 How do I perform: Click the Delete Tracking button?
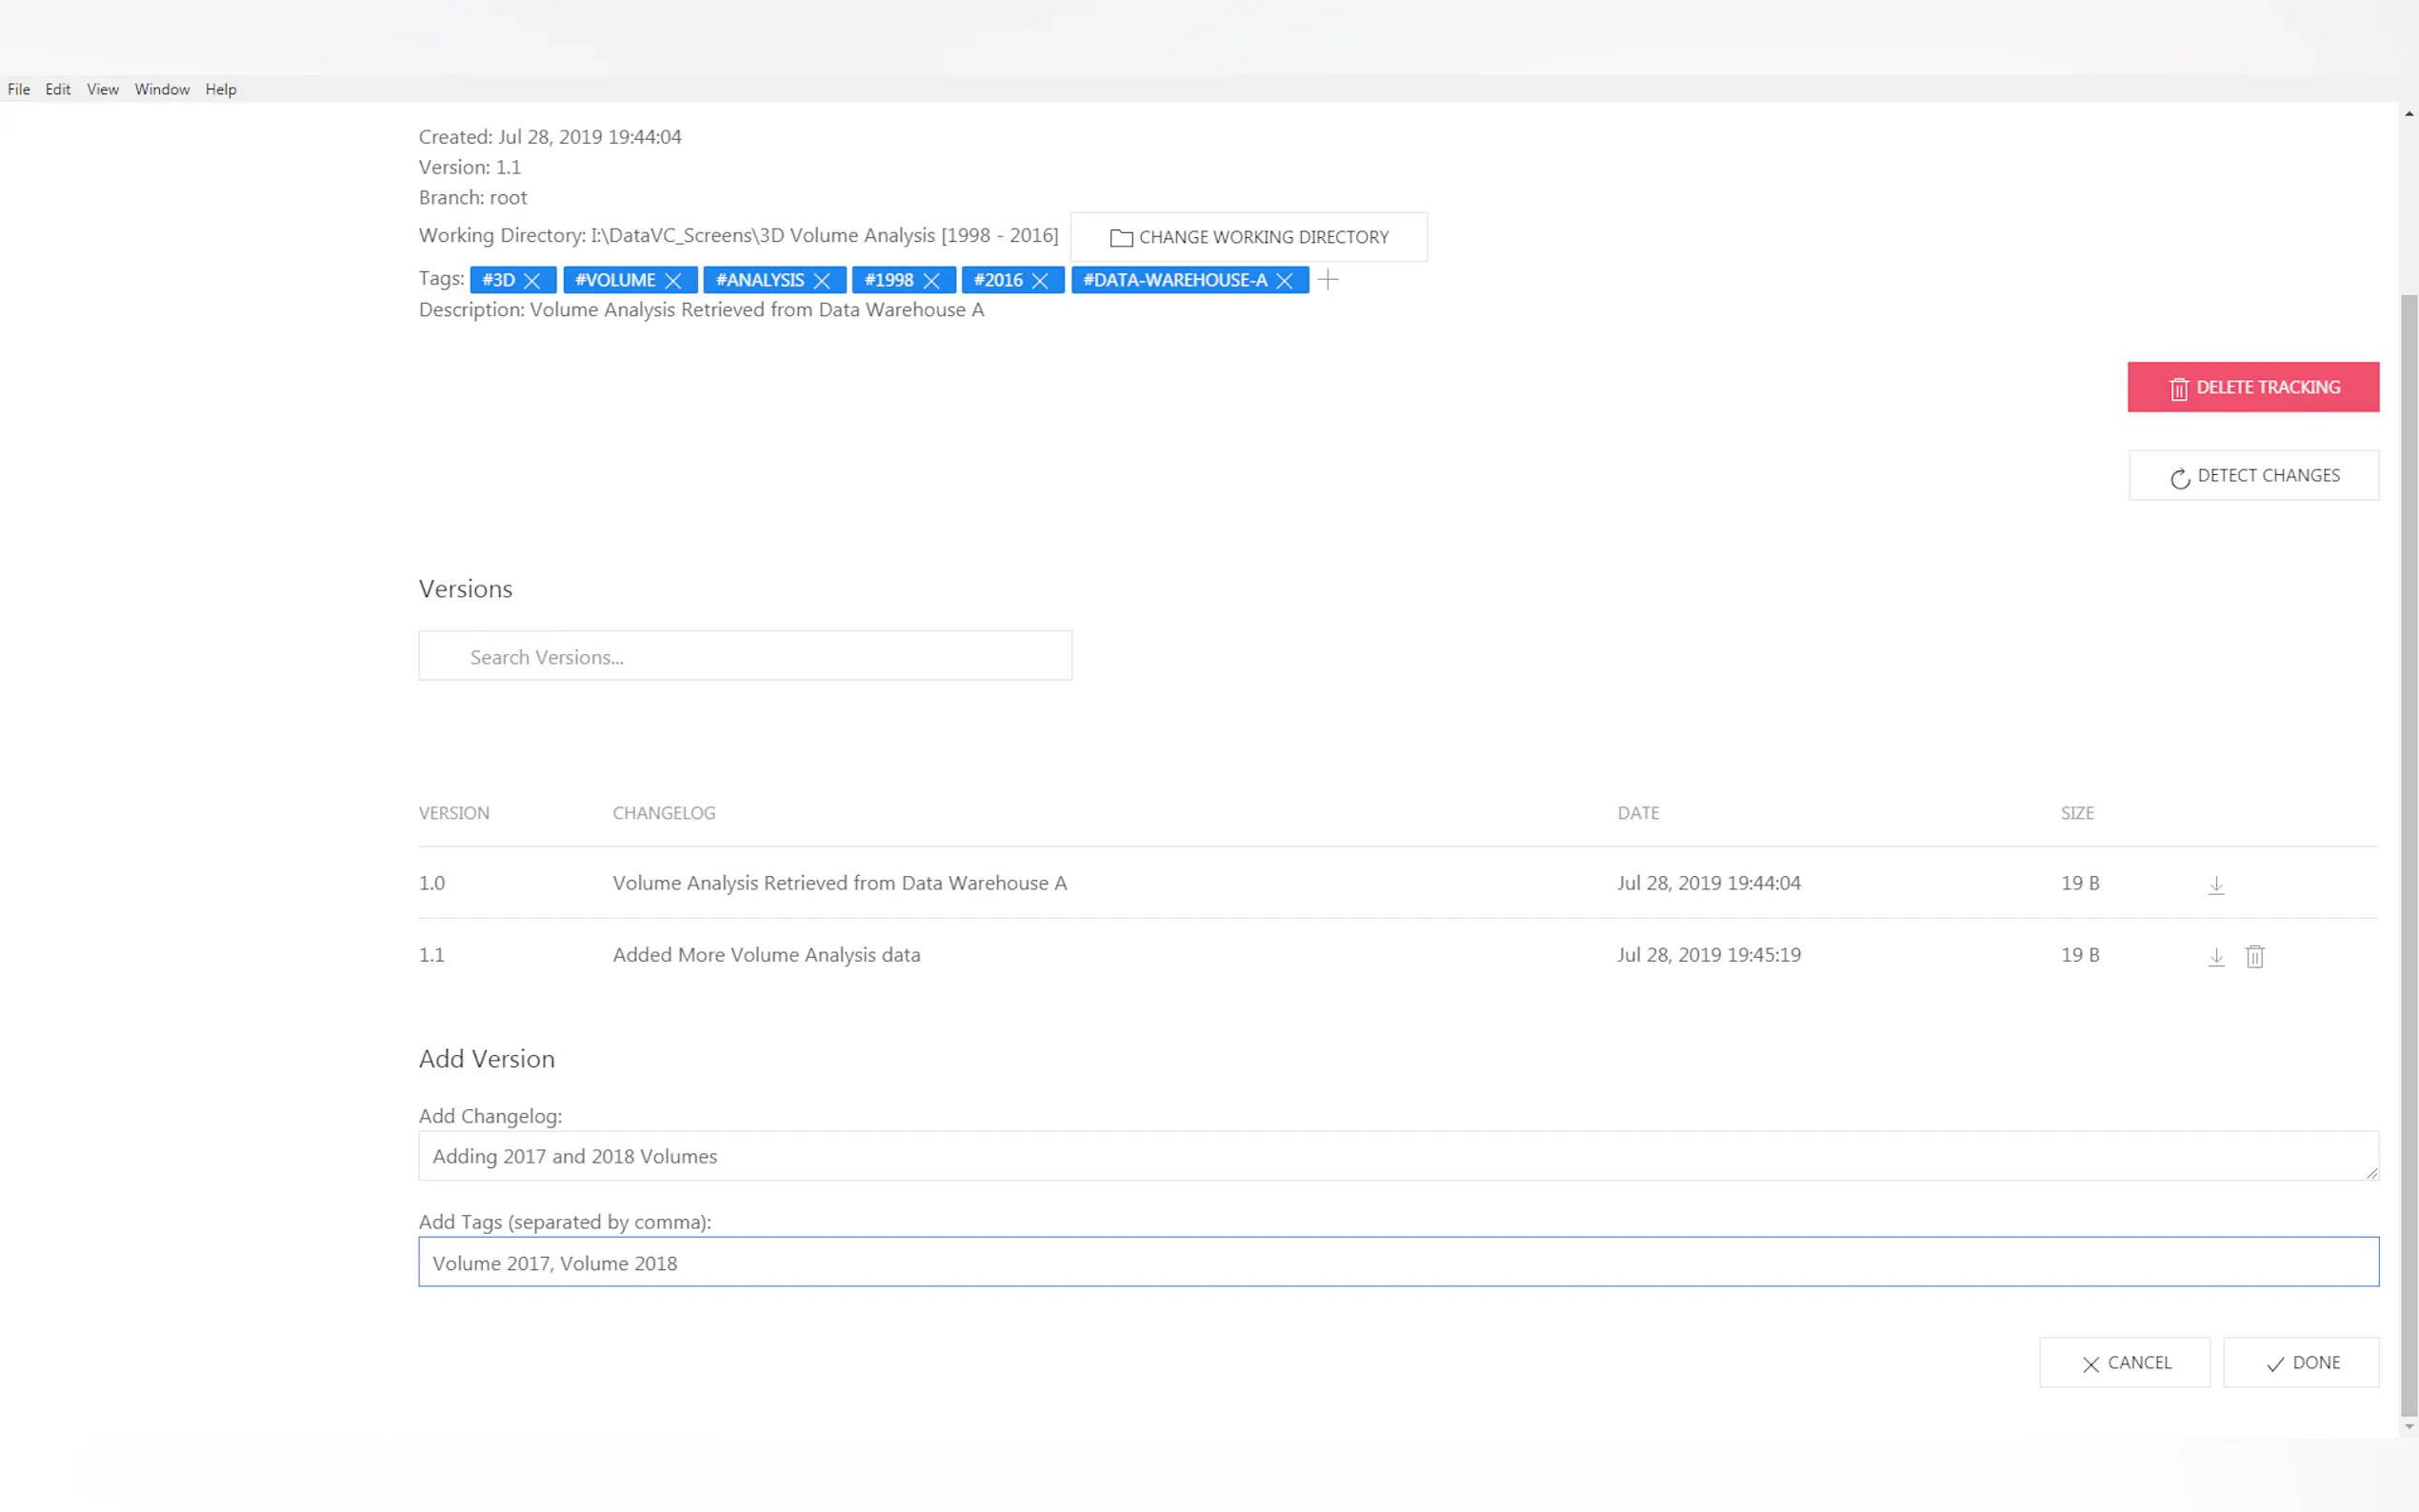coord(2253,387)
